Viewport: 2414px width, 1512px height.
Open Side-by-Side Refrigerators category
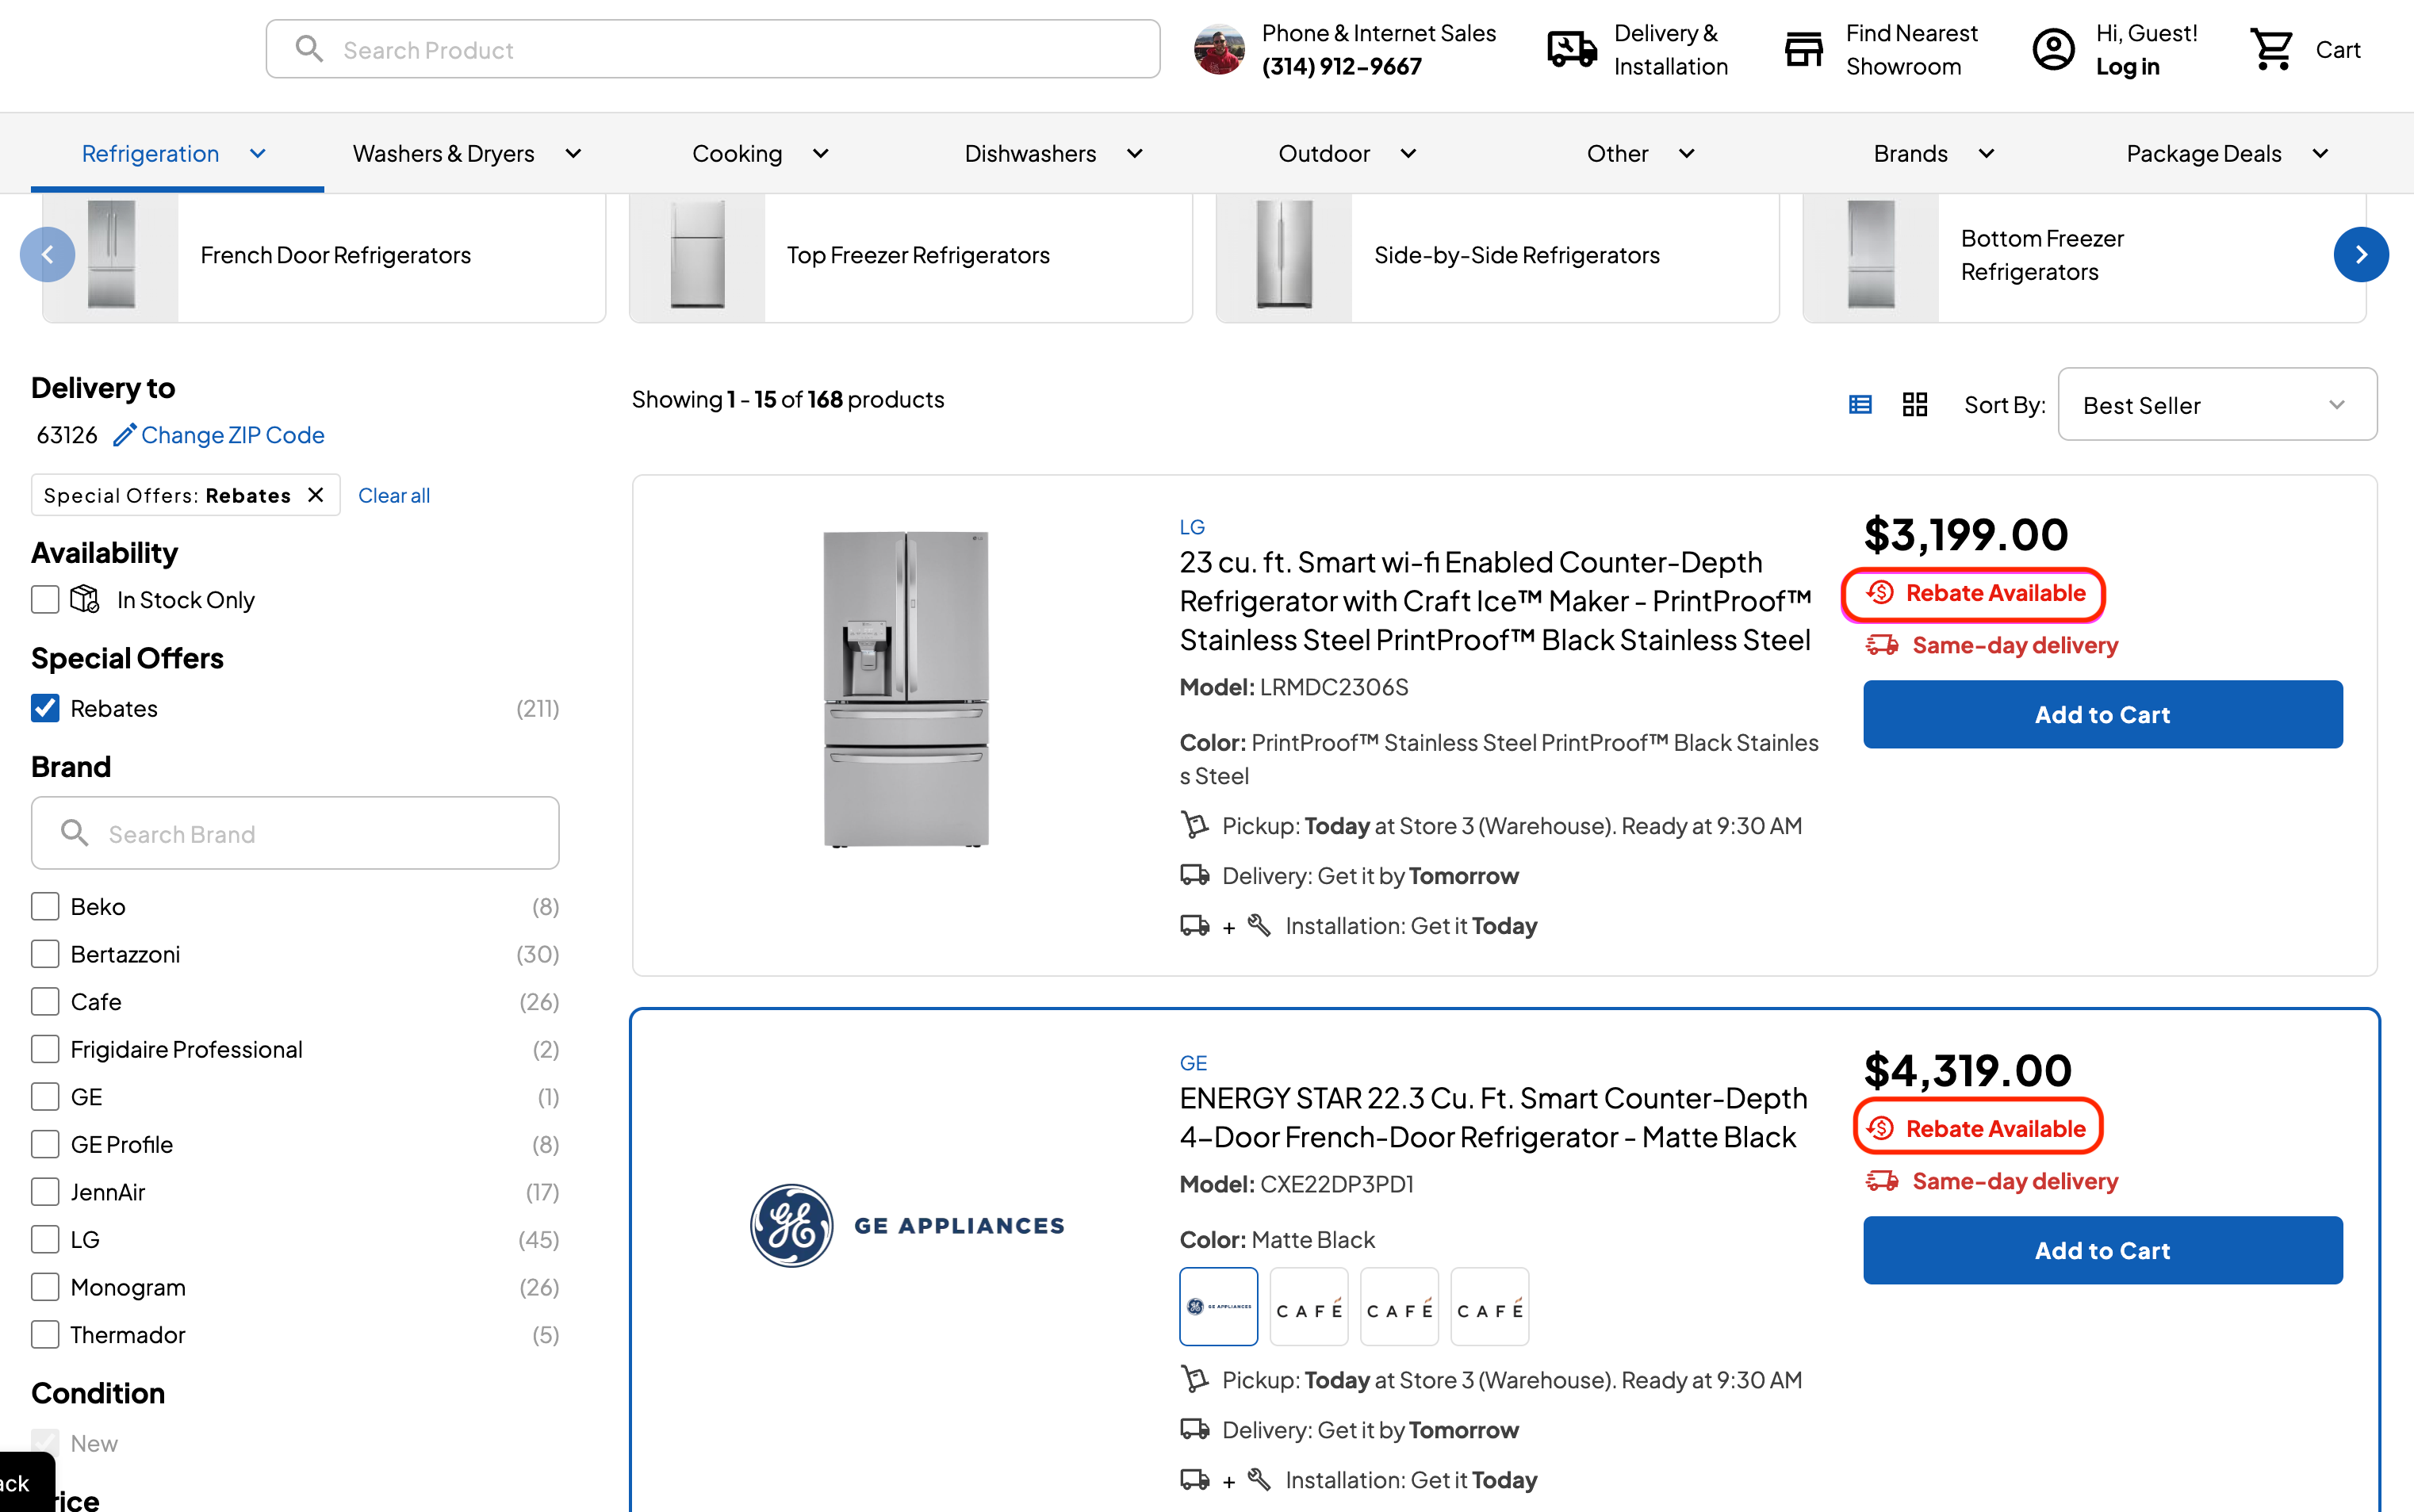1498,256
